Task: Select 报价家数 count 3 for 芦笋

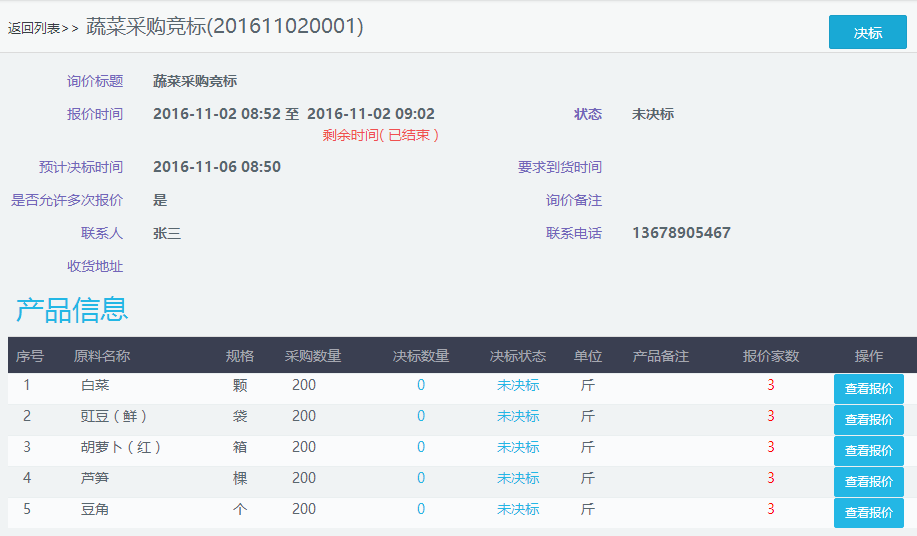Action: 771,479
